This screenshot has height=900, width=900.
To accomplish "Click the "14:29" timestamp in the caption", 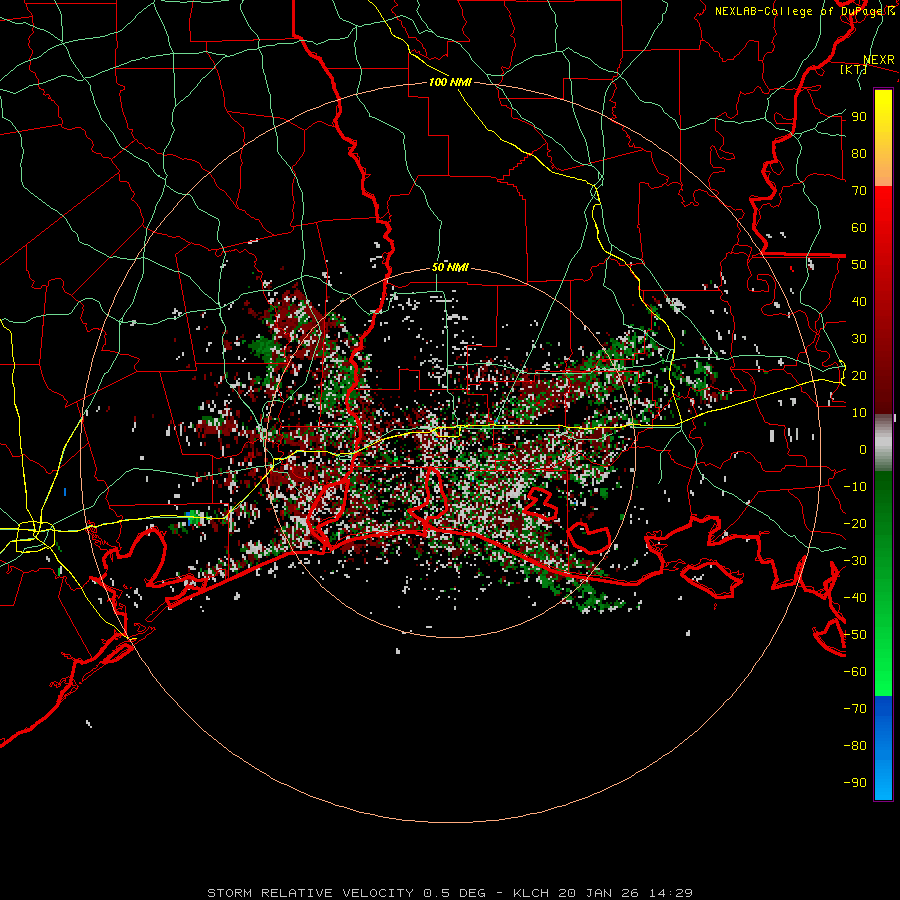I will click(671, 893).
